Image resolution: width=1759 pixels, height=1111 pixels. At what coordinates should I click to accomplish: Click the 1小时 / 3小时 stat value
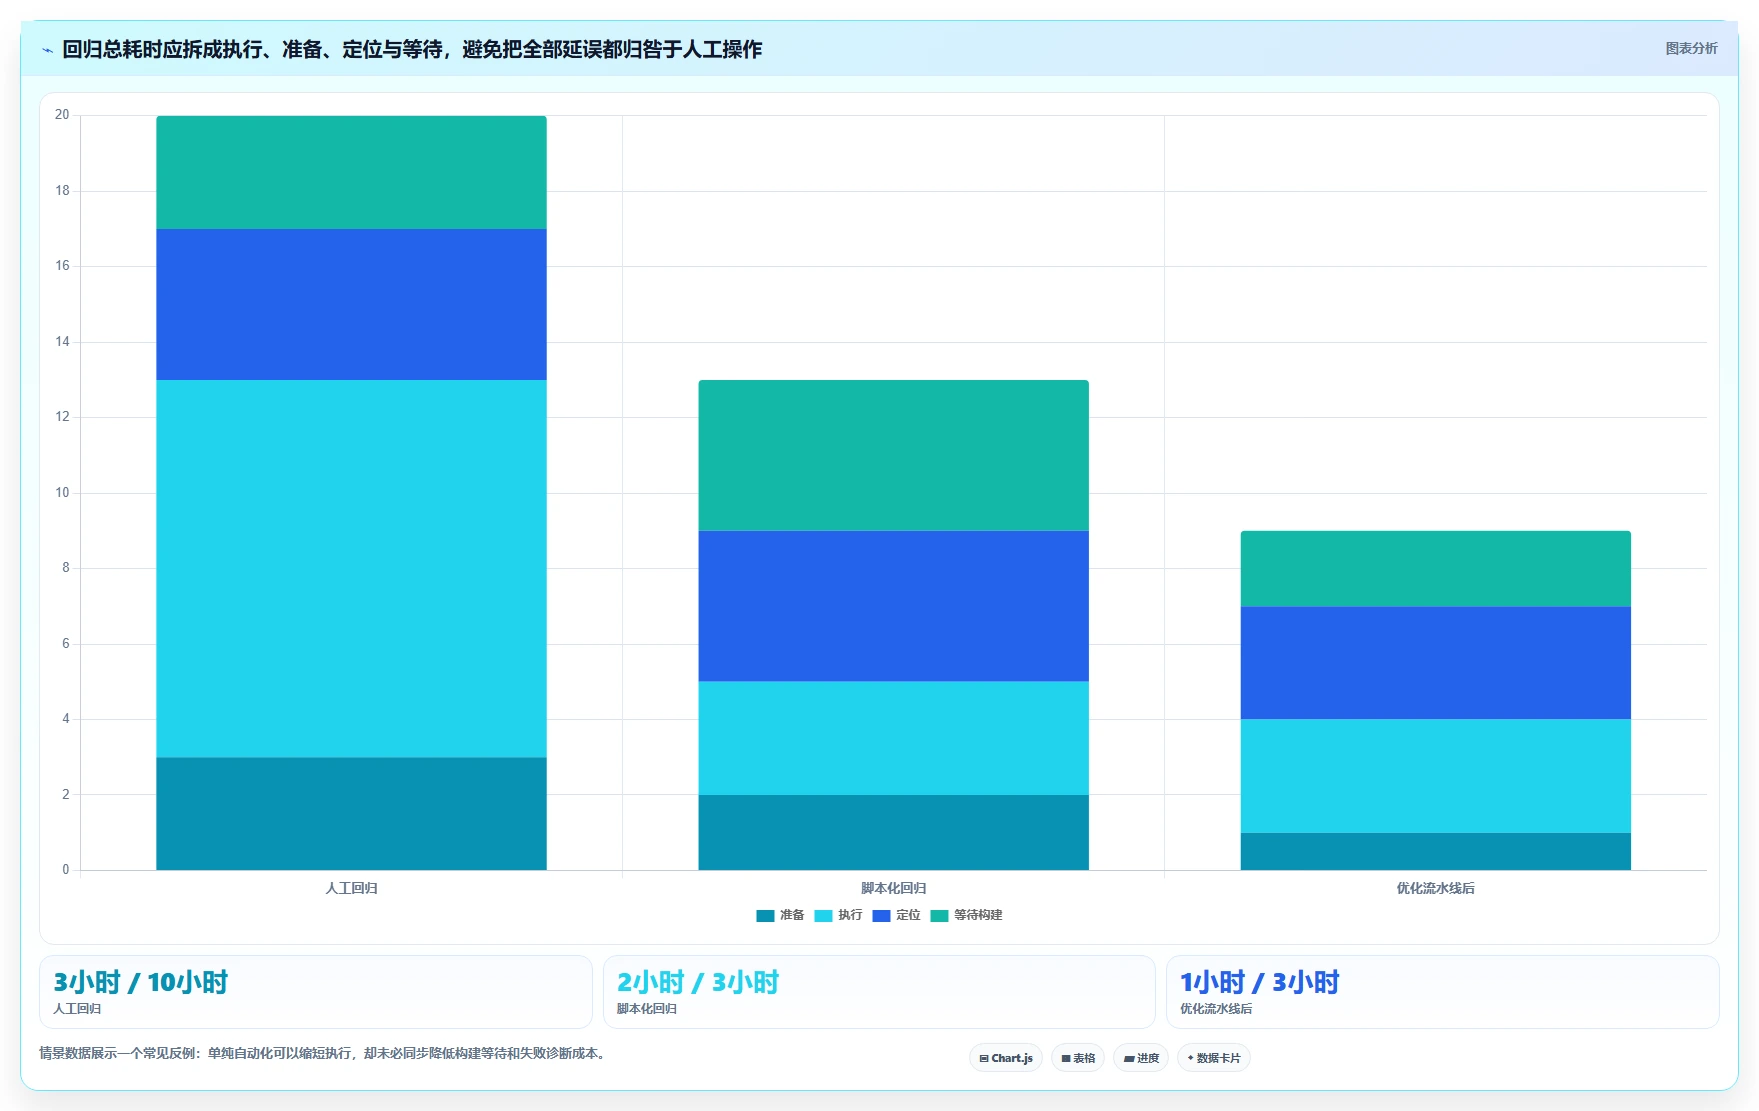tap(1259, 982)
